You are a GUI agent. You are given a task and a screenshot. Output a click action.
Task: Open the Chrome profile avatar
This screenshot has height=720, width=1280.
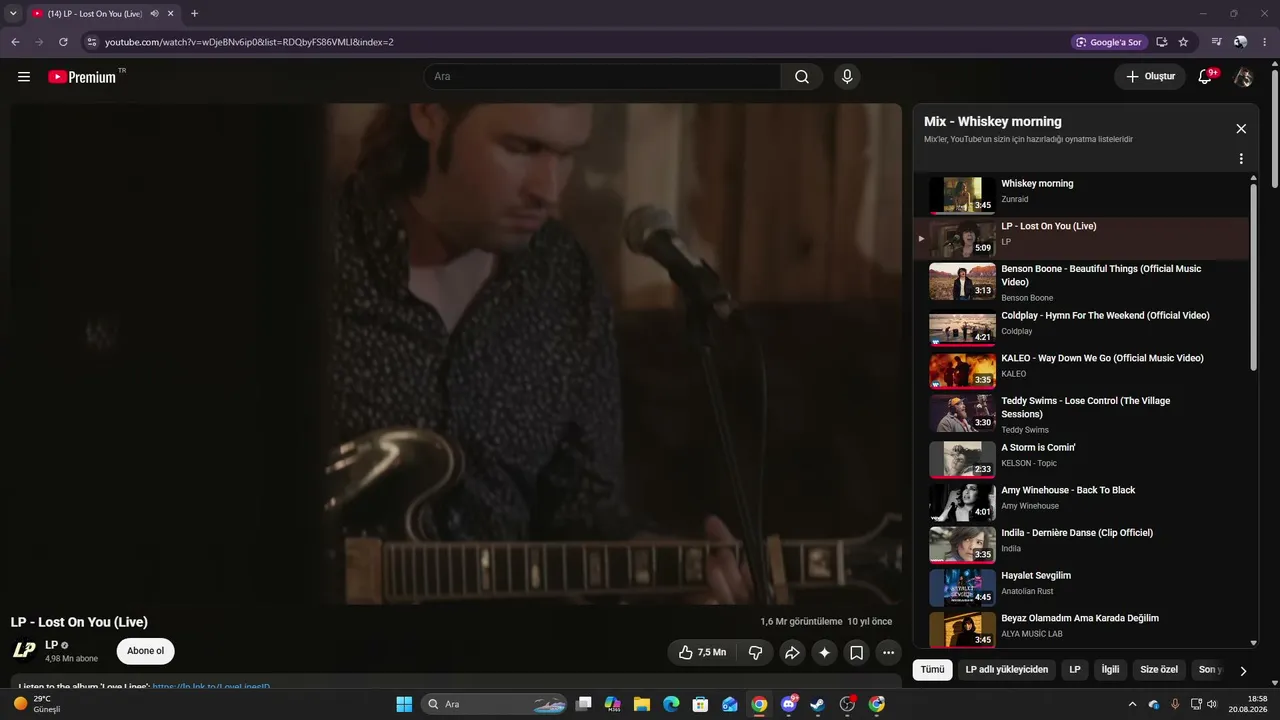[x=1240, y=42]
